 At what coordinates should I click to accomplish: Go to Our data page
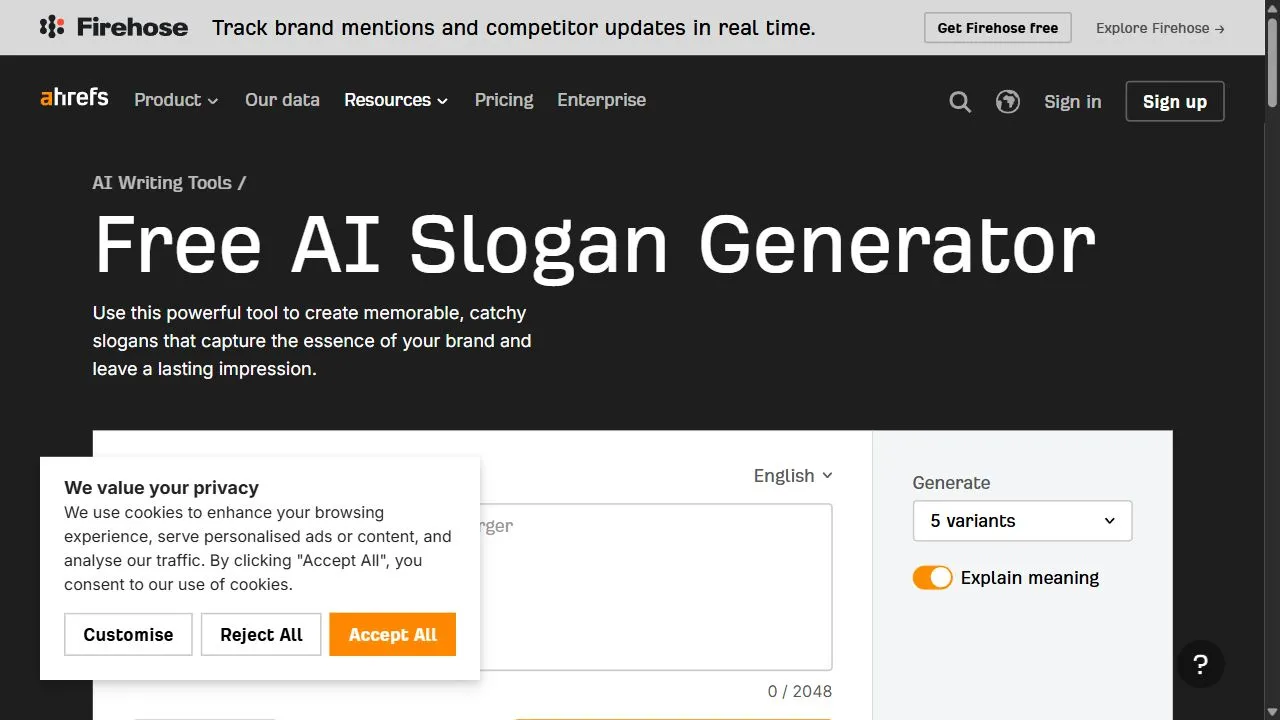pos(282,100)
